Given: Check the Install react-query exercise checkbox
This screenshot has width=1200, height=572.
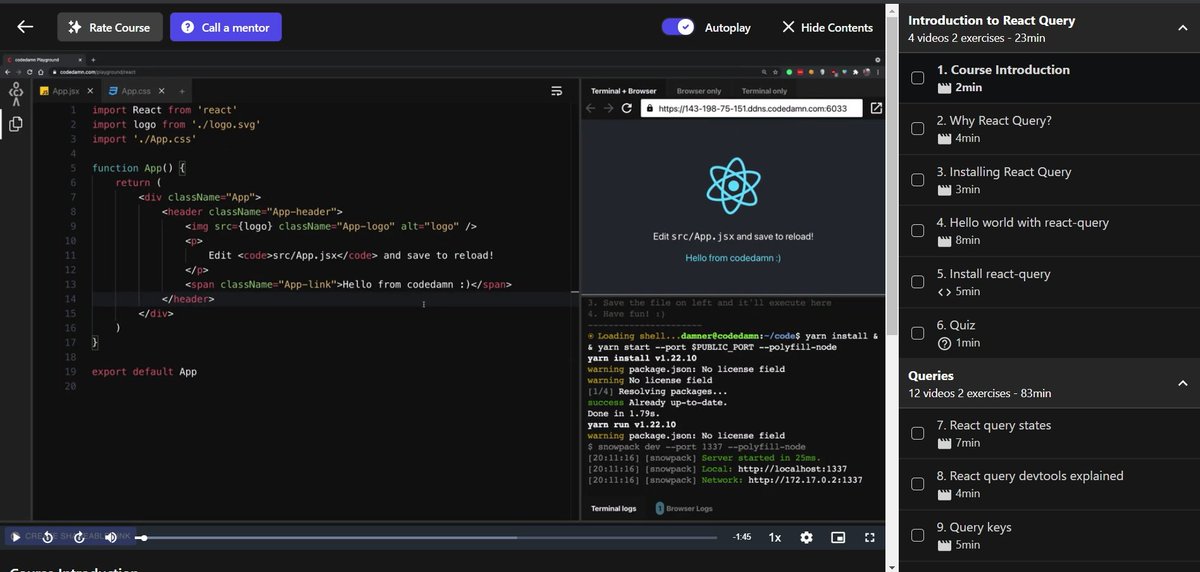Looking at the screenshot, I should 917,282.
